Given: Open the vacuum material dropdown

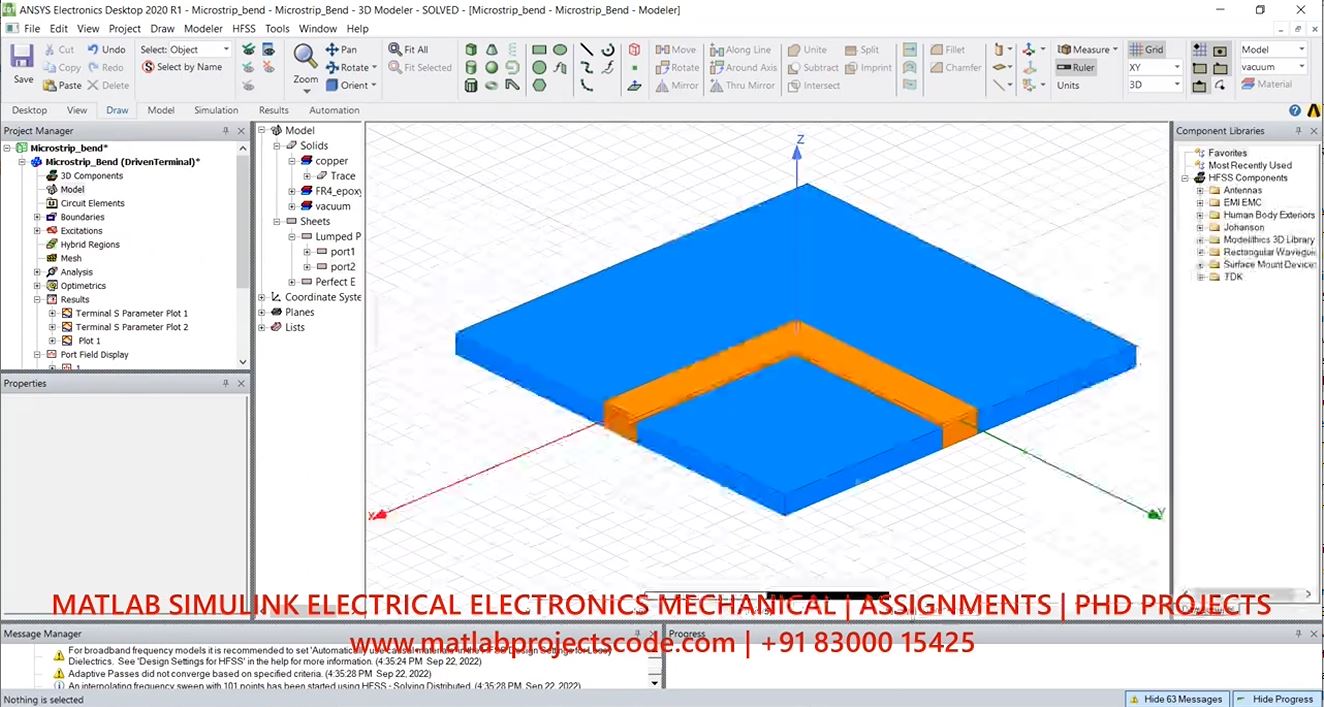Looking at the screenshot, I should tap(1301, 67).
